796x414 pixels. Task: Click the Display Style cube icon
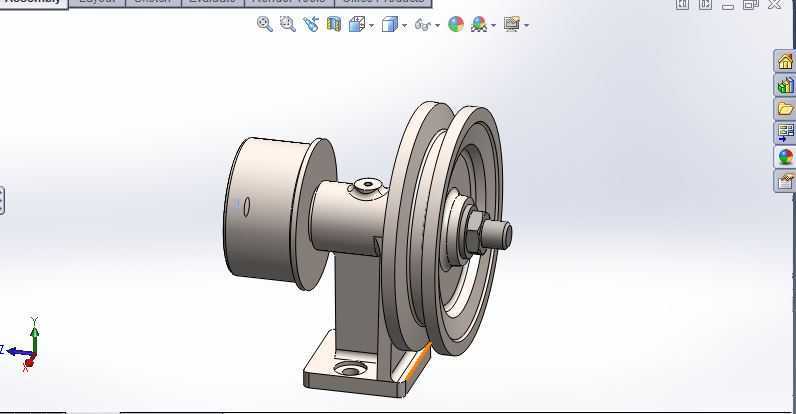click(x=389, y=24)
